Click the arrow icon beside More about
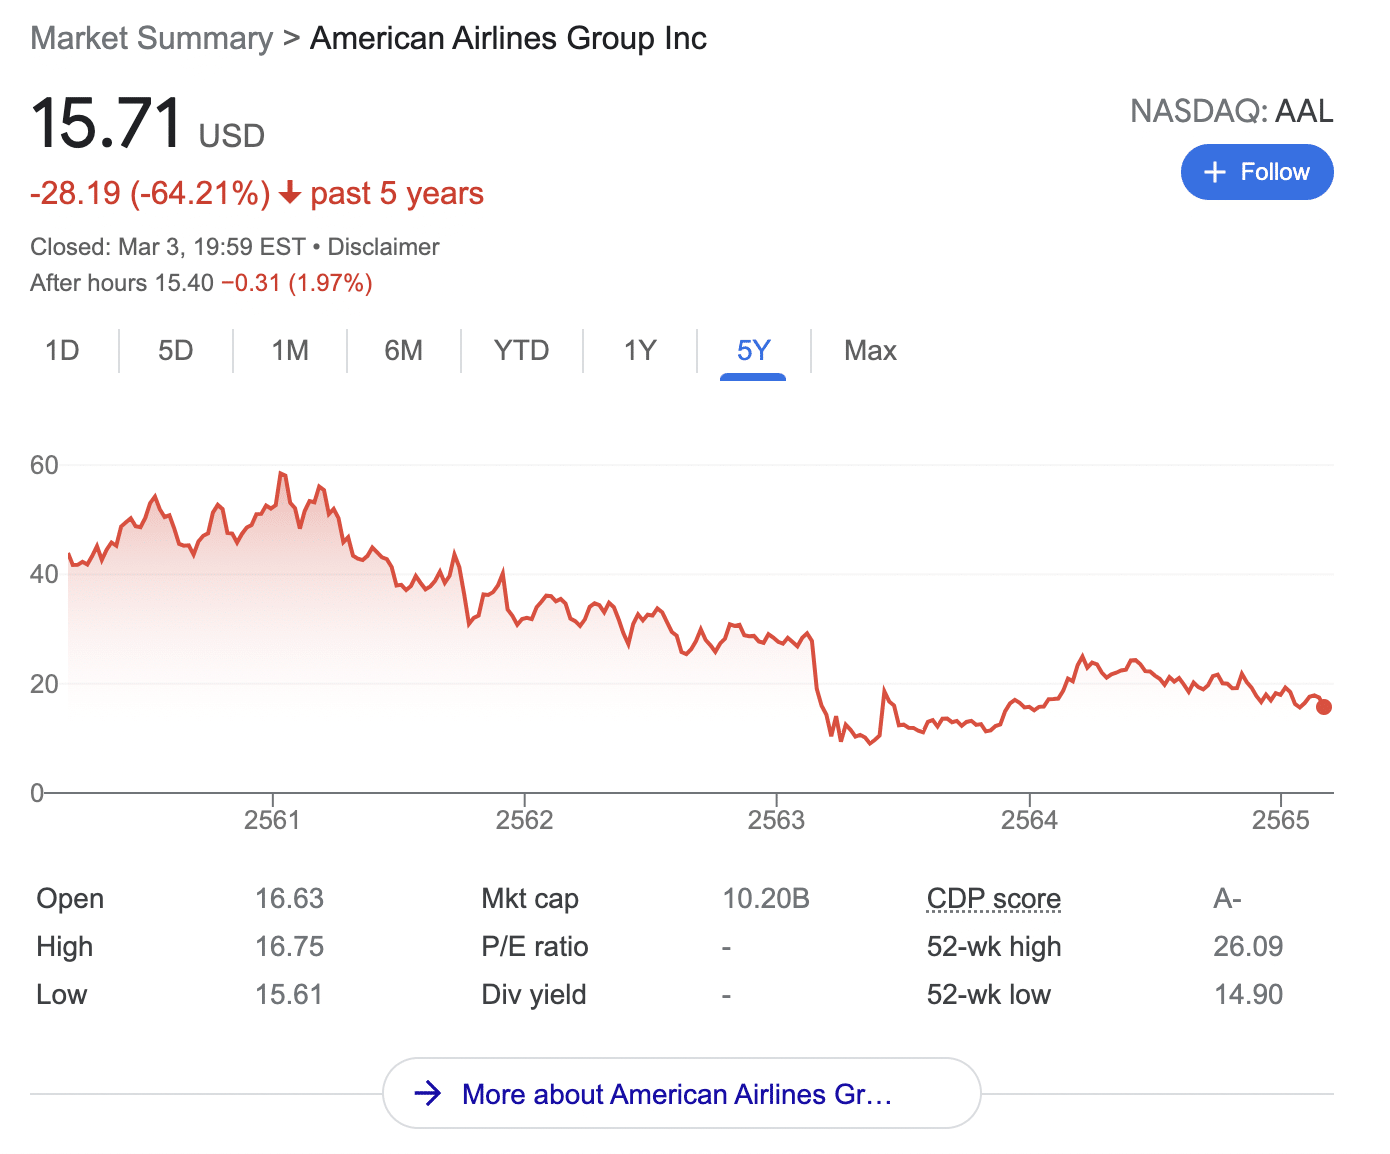The image size is (1390, 1154). [x=428, y=1093]
